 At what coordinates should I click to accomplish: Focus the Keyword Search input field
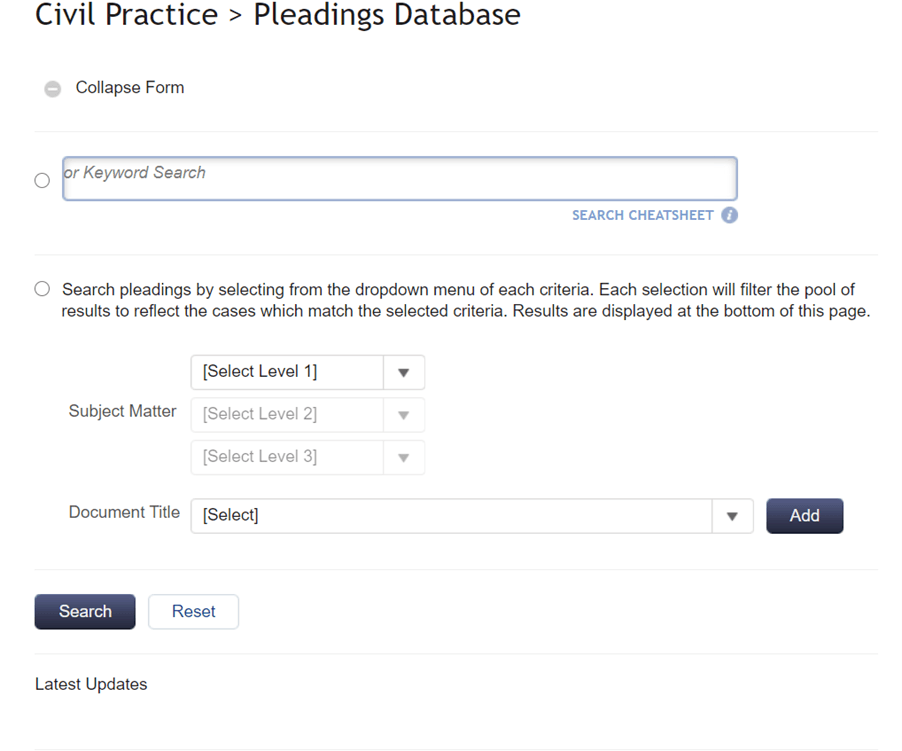click(400, 178)
